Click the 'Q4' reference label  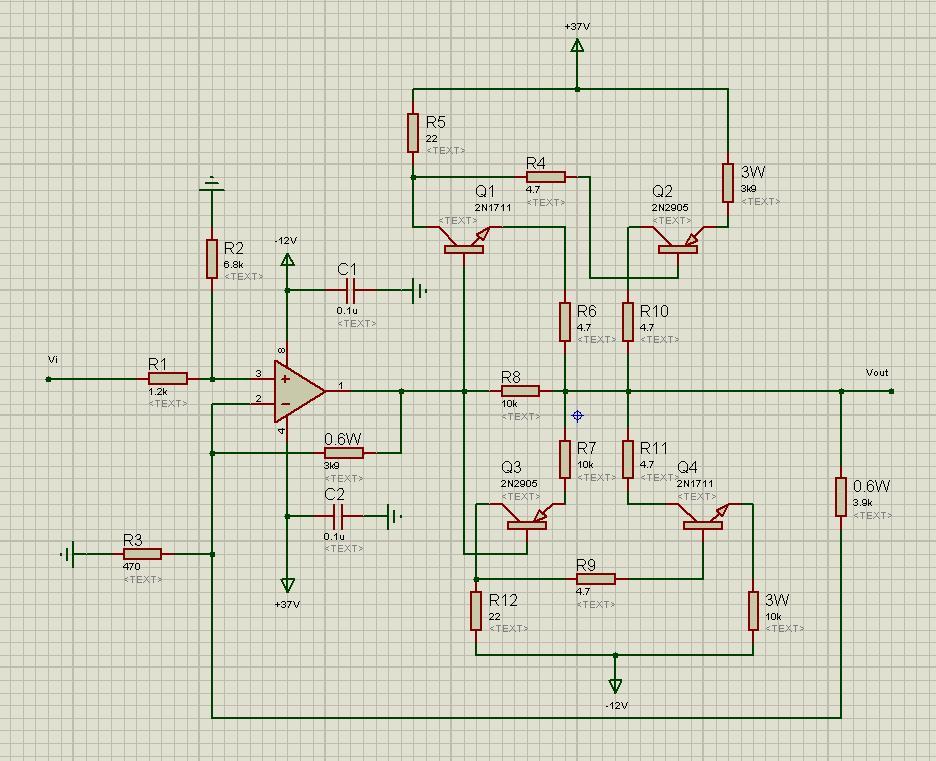click(687, 467)
